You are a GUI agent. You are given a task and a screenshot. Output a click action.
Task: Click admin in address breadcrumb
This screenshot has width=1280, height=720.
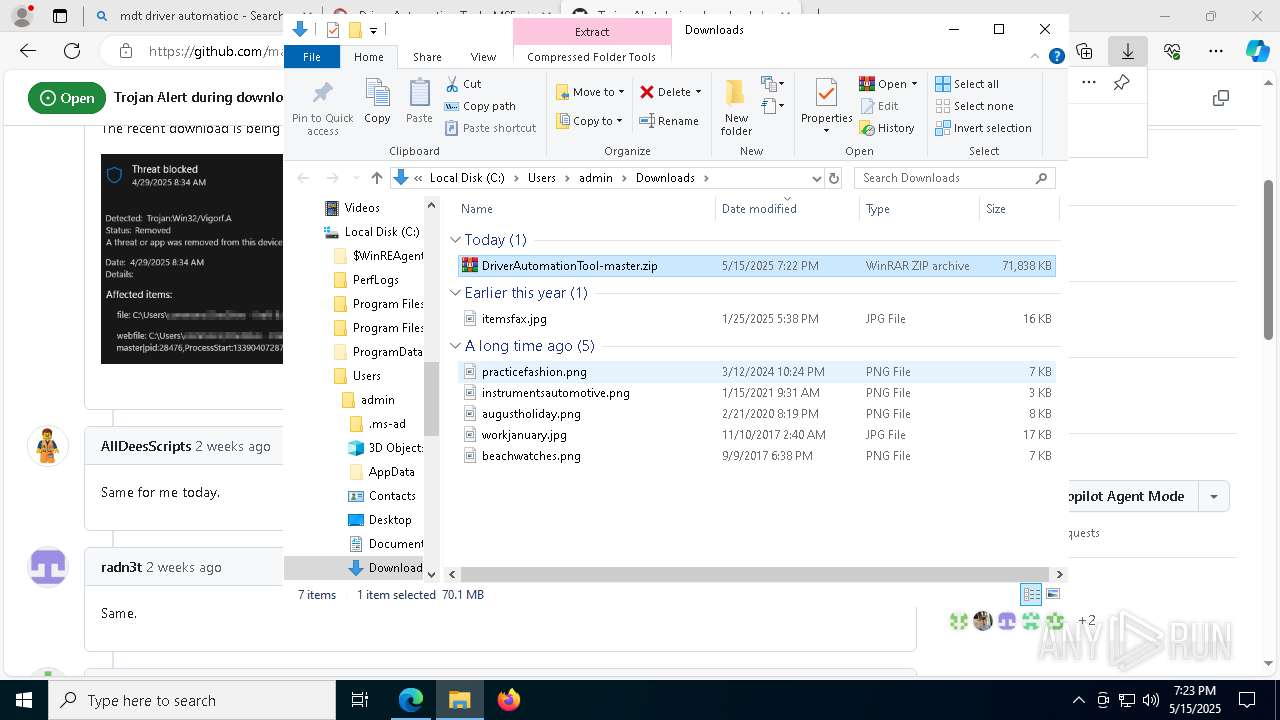[x=596, y=178]
